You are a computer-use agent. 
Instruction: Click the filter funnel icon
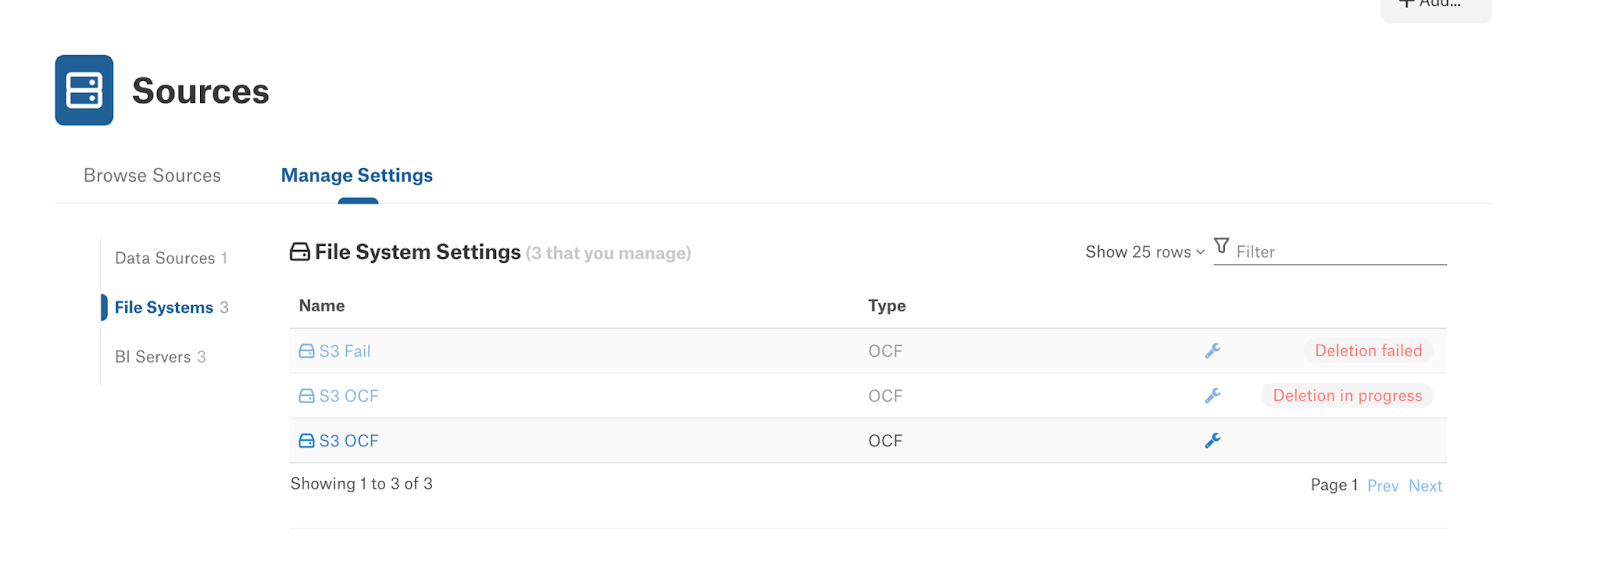(1221, 246)
